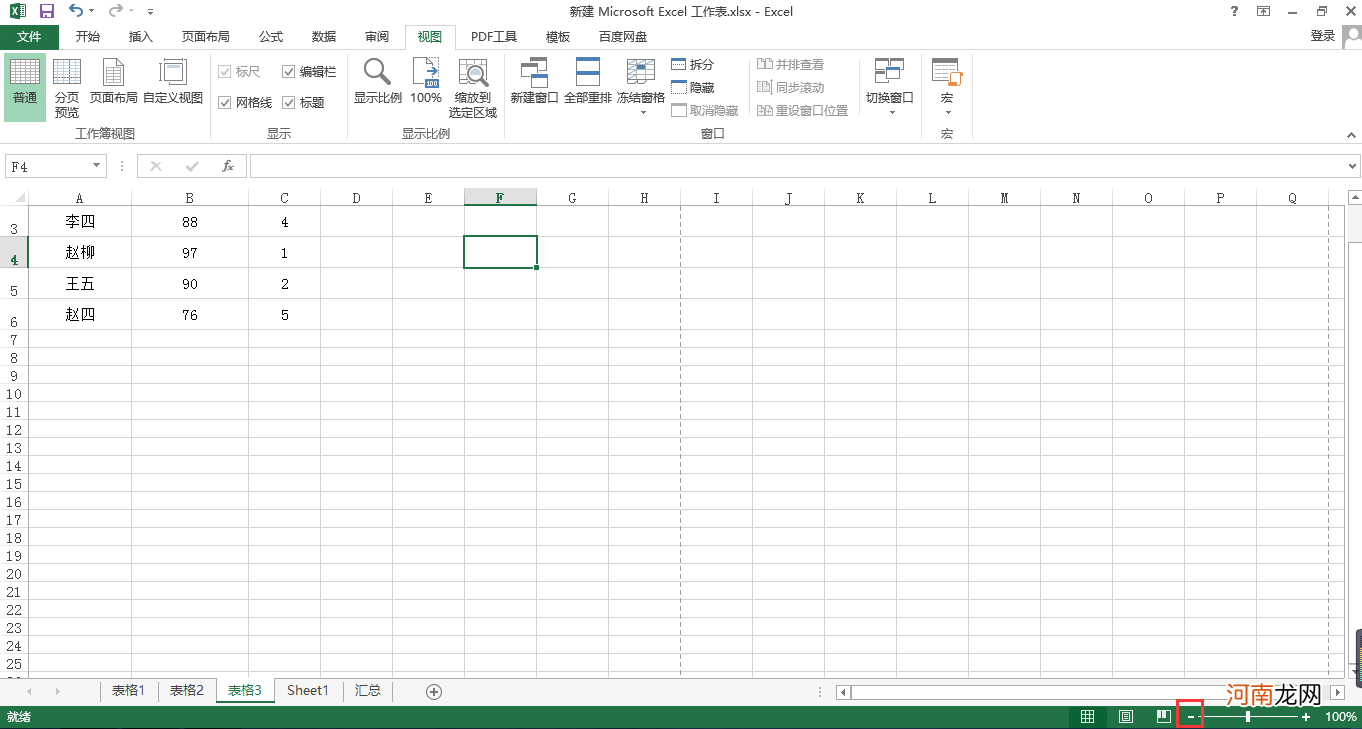
Task: Zoom to selection (缩放到选定区域)
Action: [x=473, y=88]
